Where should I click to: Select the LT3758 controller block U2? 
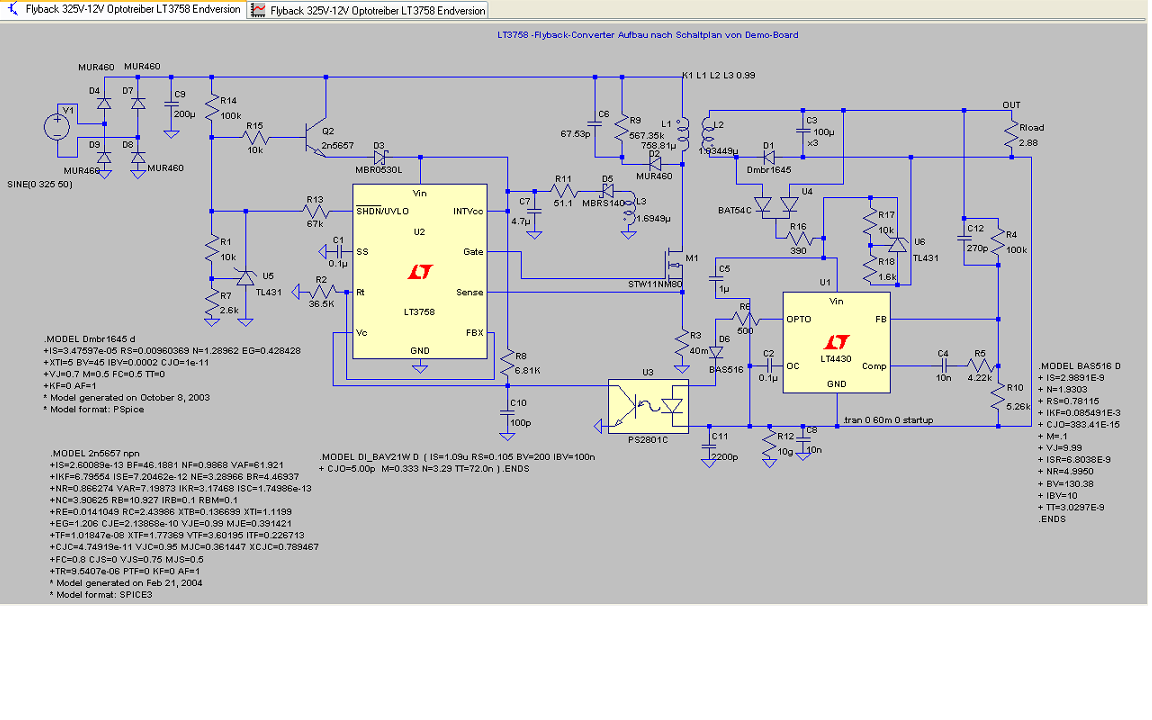420,271
